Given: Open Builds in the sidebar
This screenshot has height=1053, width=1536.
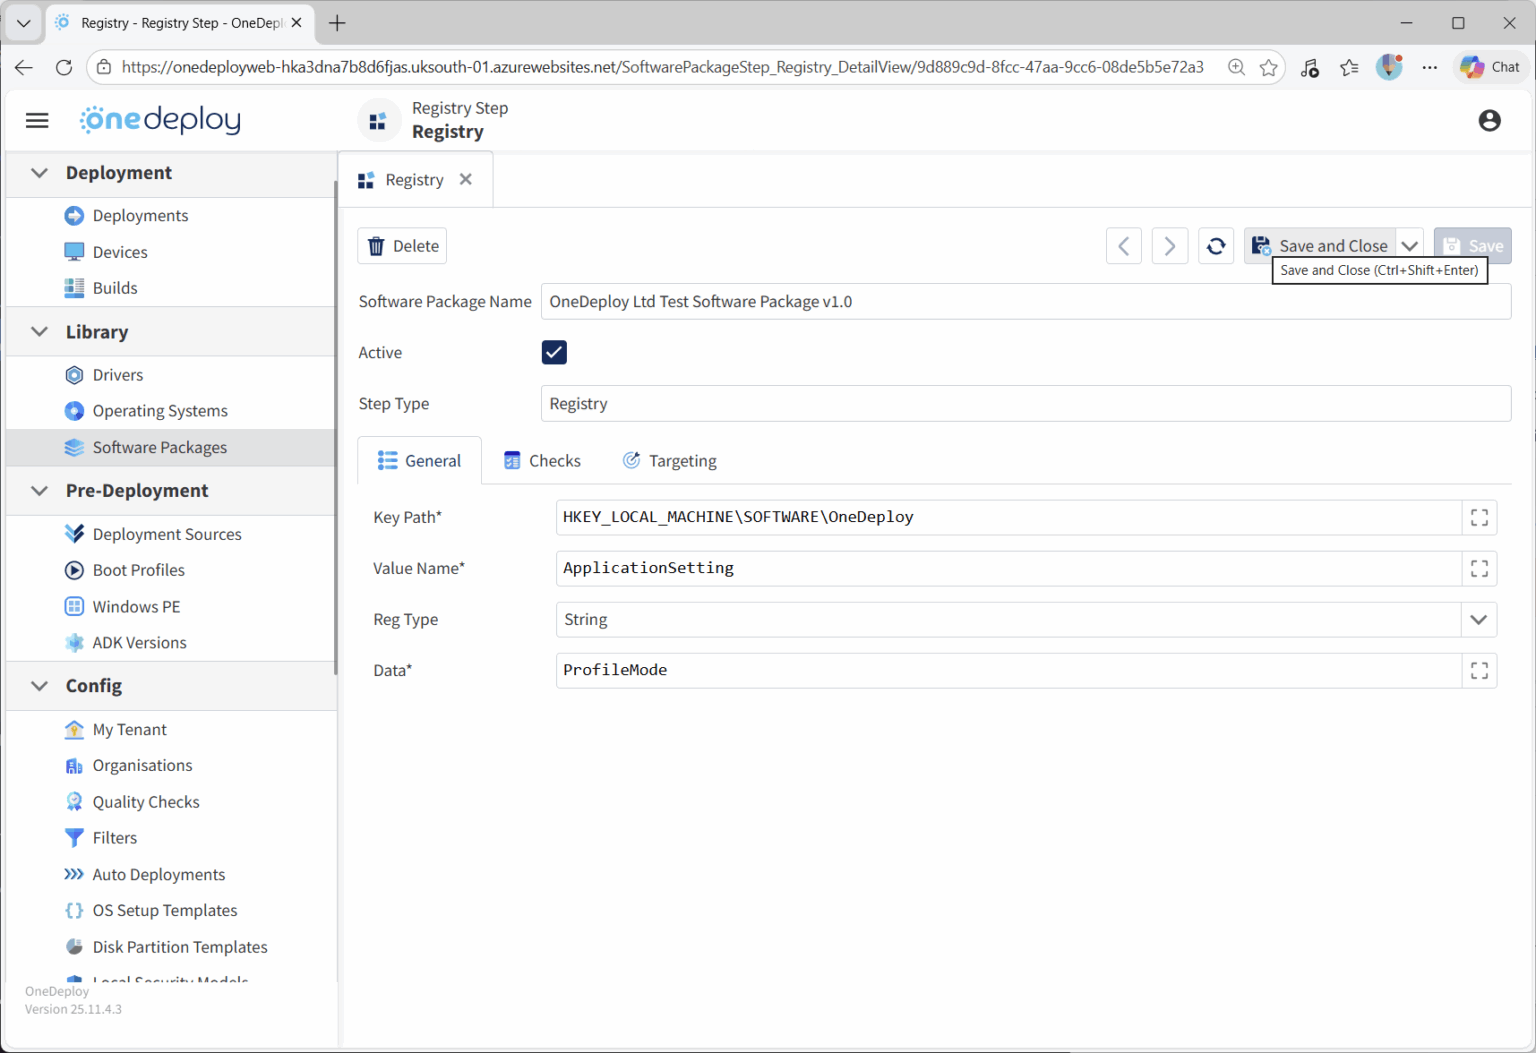Looking at the screenshot, I should (115, 288).
